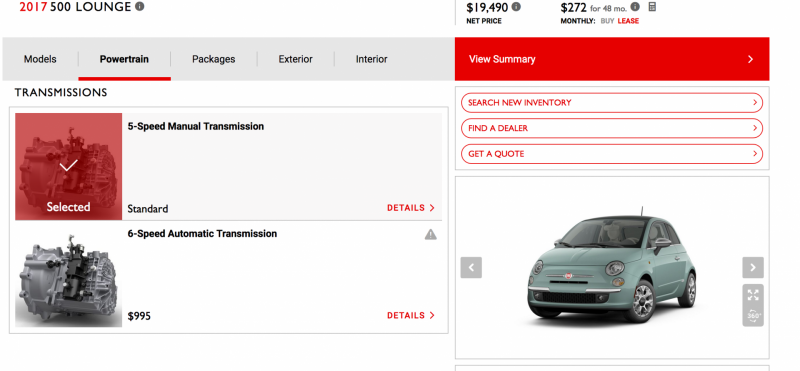Show next car image with right arrow
The height and width of the screenshot is (371, 800).
pyautogui.click(x=753, y=267)
